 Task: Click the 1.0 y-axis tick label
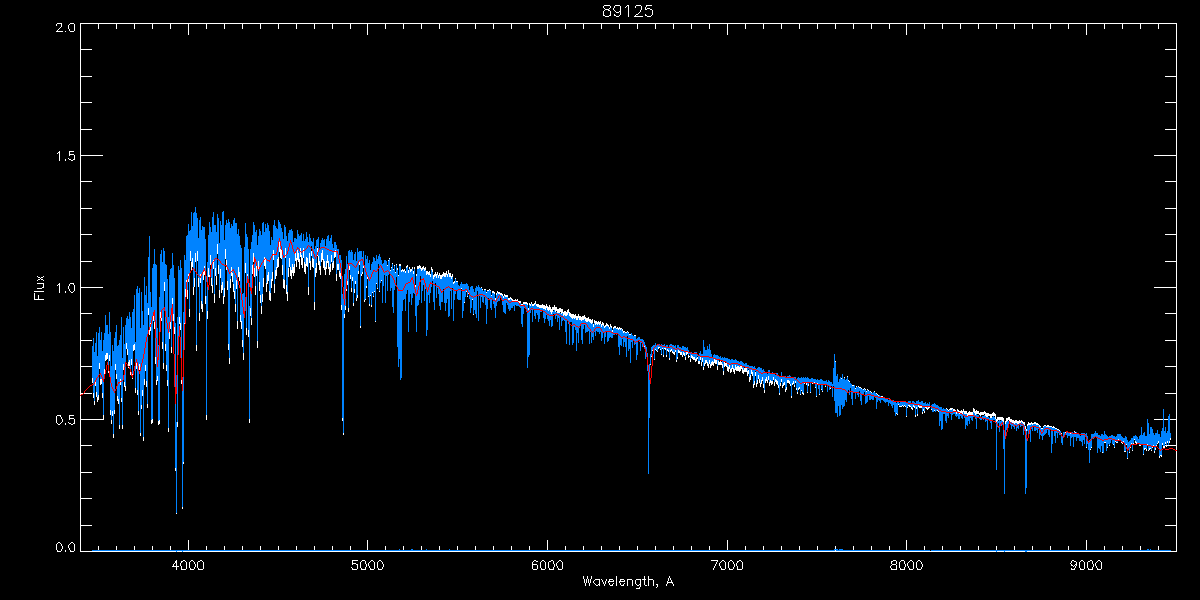tap(66, 288)
